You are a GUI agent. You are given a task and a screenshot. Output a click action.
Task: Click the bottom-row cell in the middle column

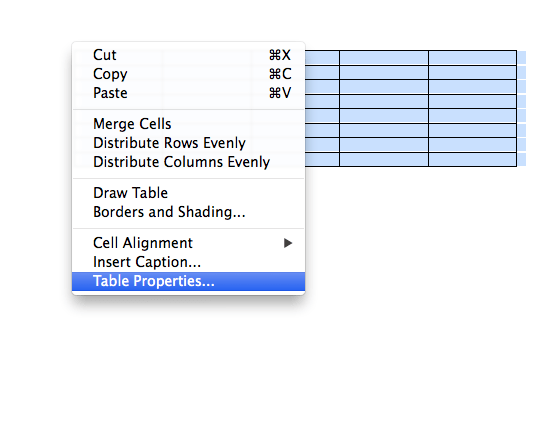[384, 159]
